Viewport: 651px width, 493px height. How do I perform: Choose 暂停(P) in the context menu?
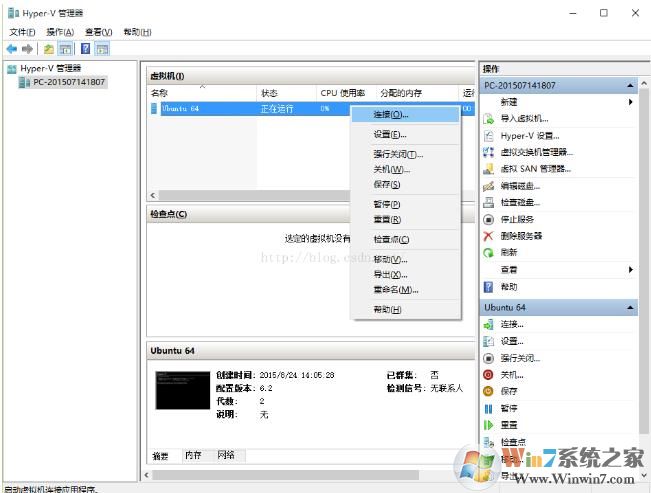pyautogui.click(x=406, y=204)
